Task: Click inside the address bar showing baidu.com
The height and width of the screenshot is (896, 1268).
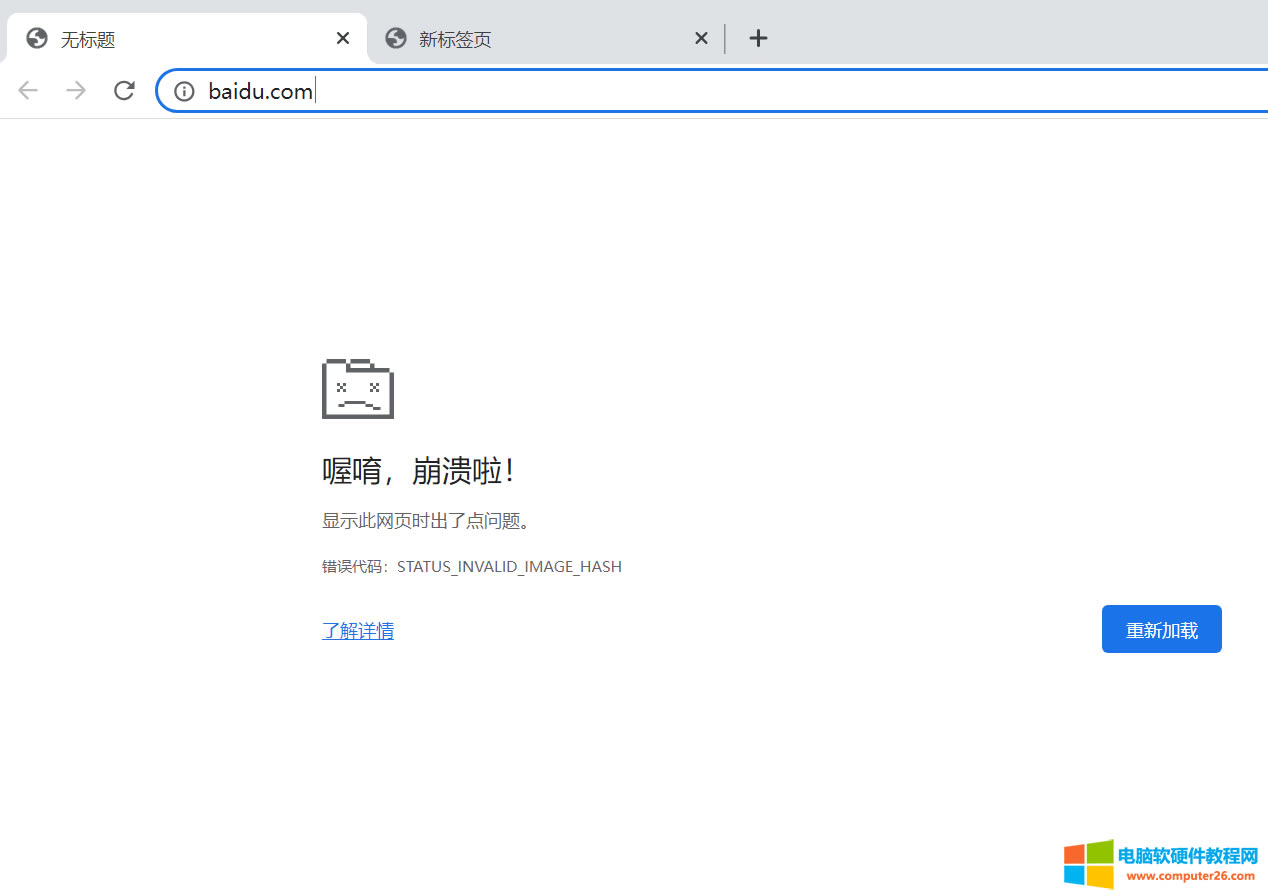Action: point(260,91)
